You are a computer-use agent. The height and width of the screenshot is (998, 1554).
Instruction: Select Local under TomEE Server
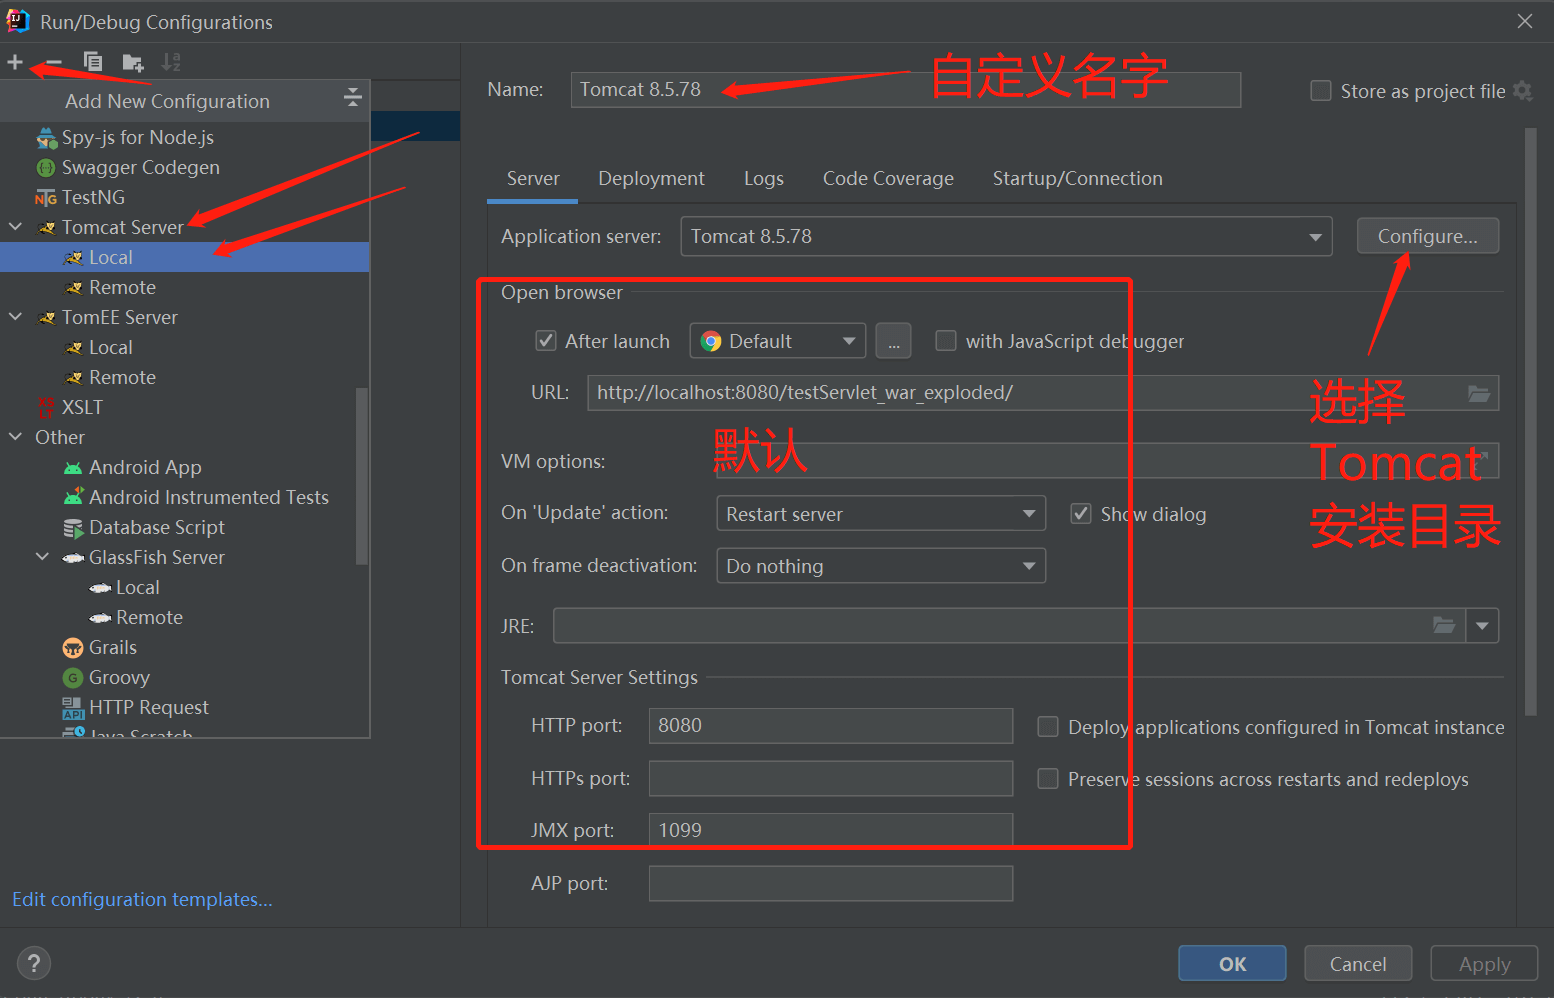tap(110, 347)
